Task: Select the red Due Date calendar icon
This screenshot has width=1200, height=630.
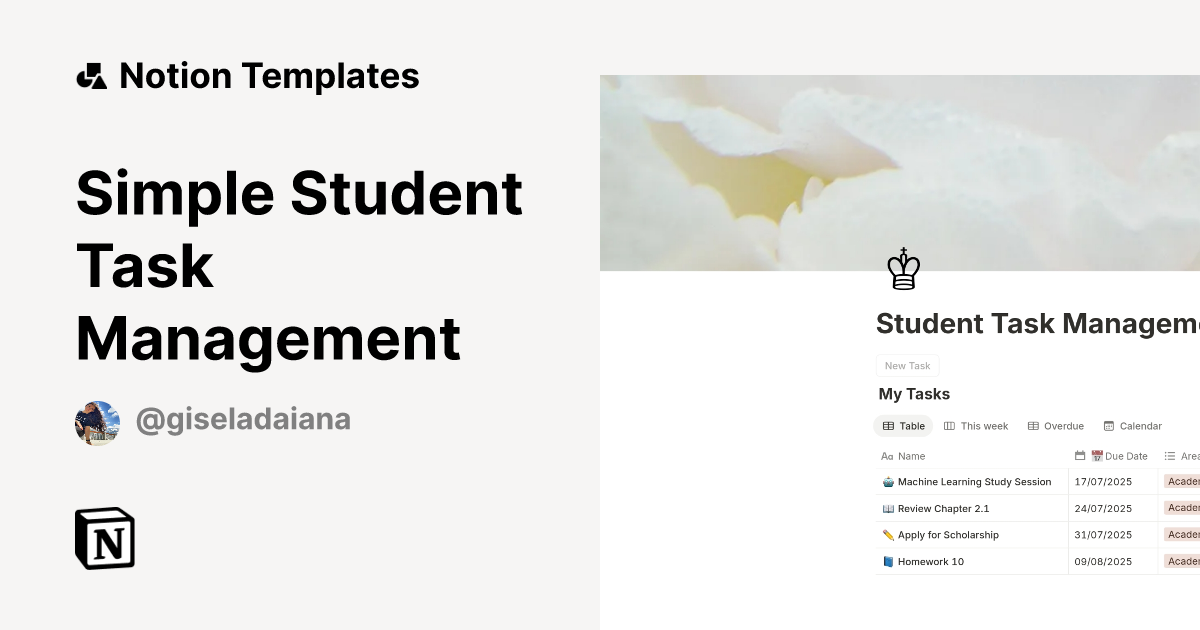Action: pyautogui.click(x=1097, y=455)
